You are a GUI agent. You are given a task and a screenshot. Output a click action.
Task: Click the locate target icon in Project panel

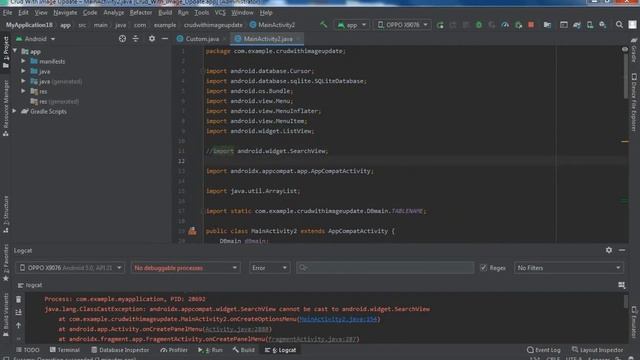(x=122, y=39)
